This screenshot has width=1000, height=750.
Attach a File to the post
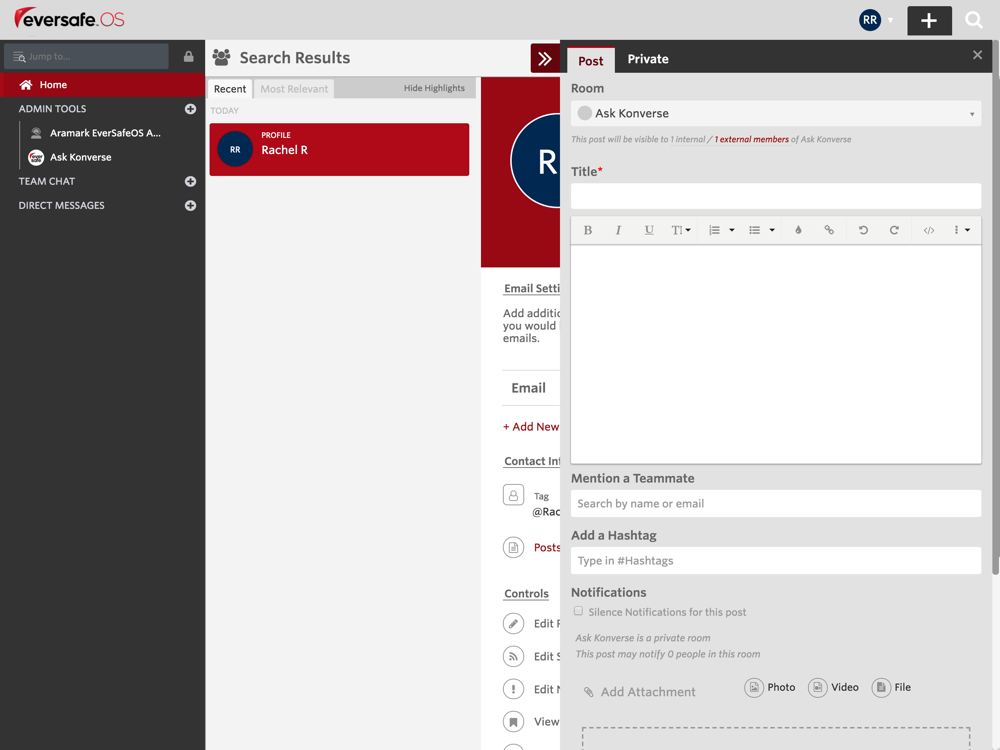892,688
